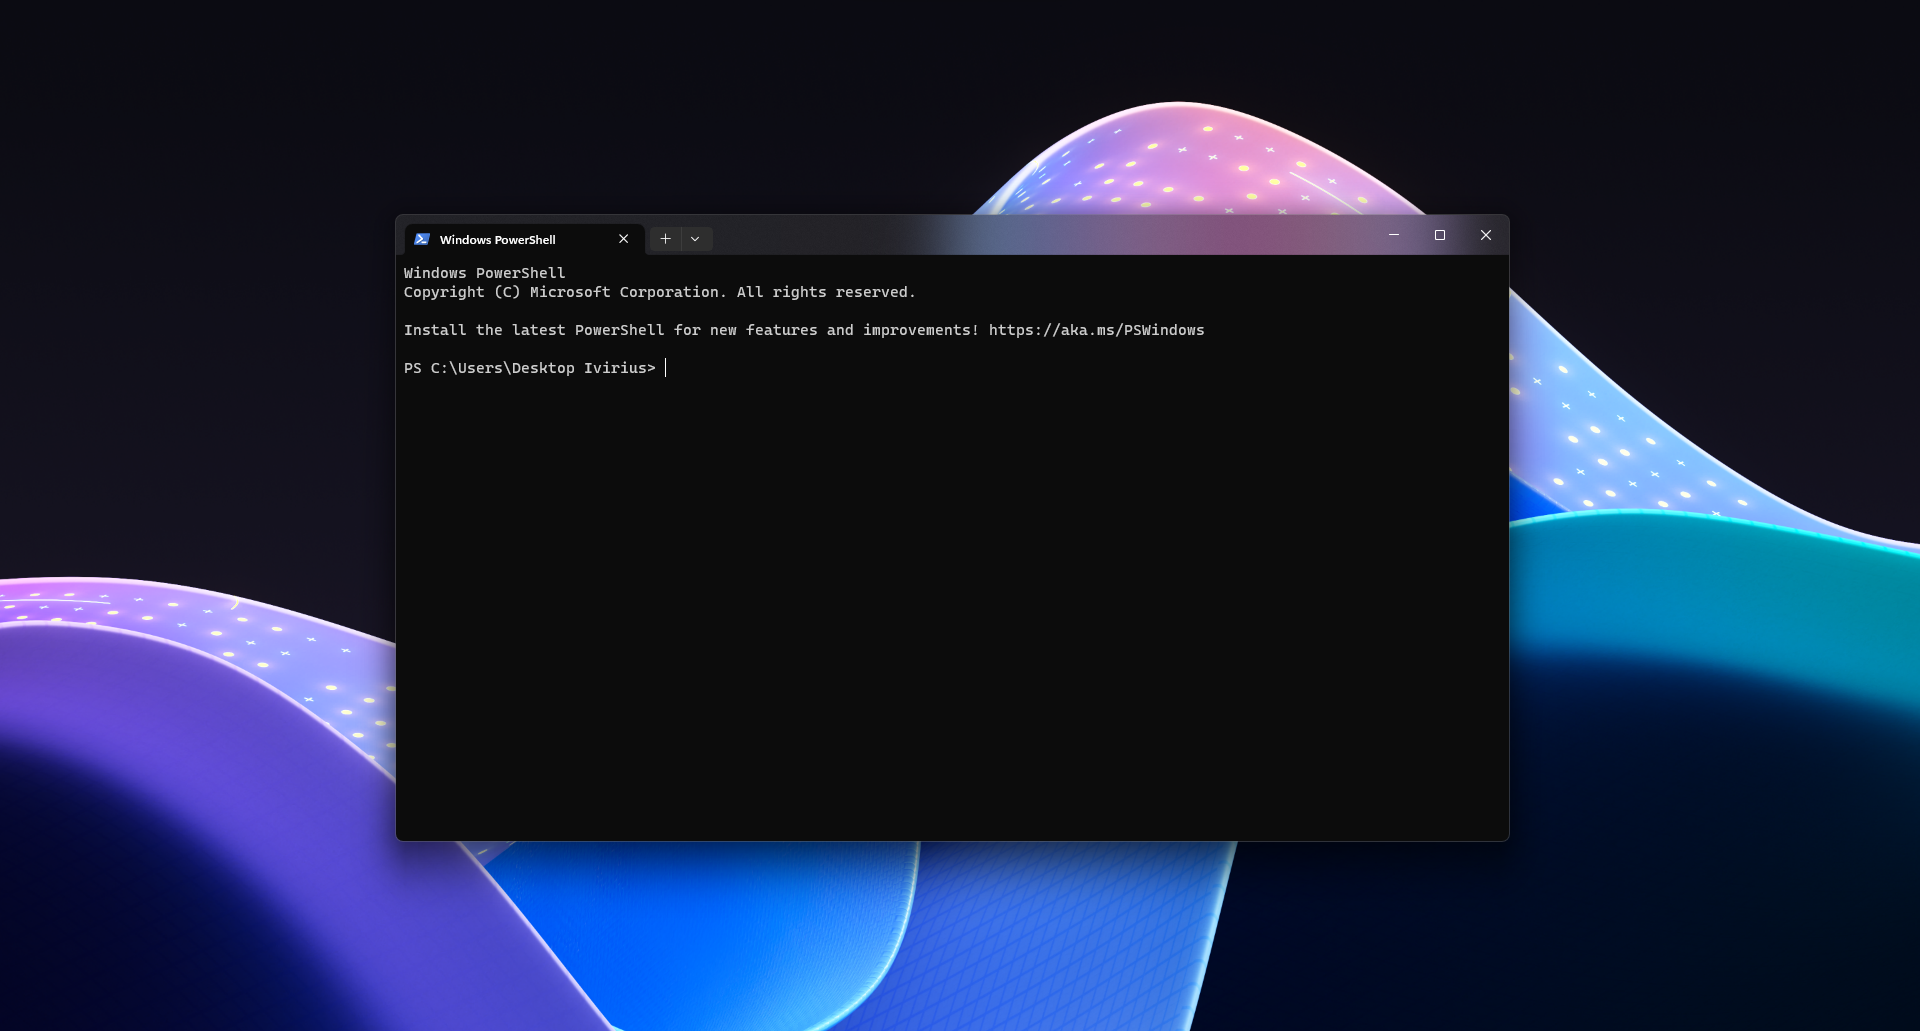
Task: Click the X inside the Windows PowerShell tab
Action: click(x=623, y=239)
